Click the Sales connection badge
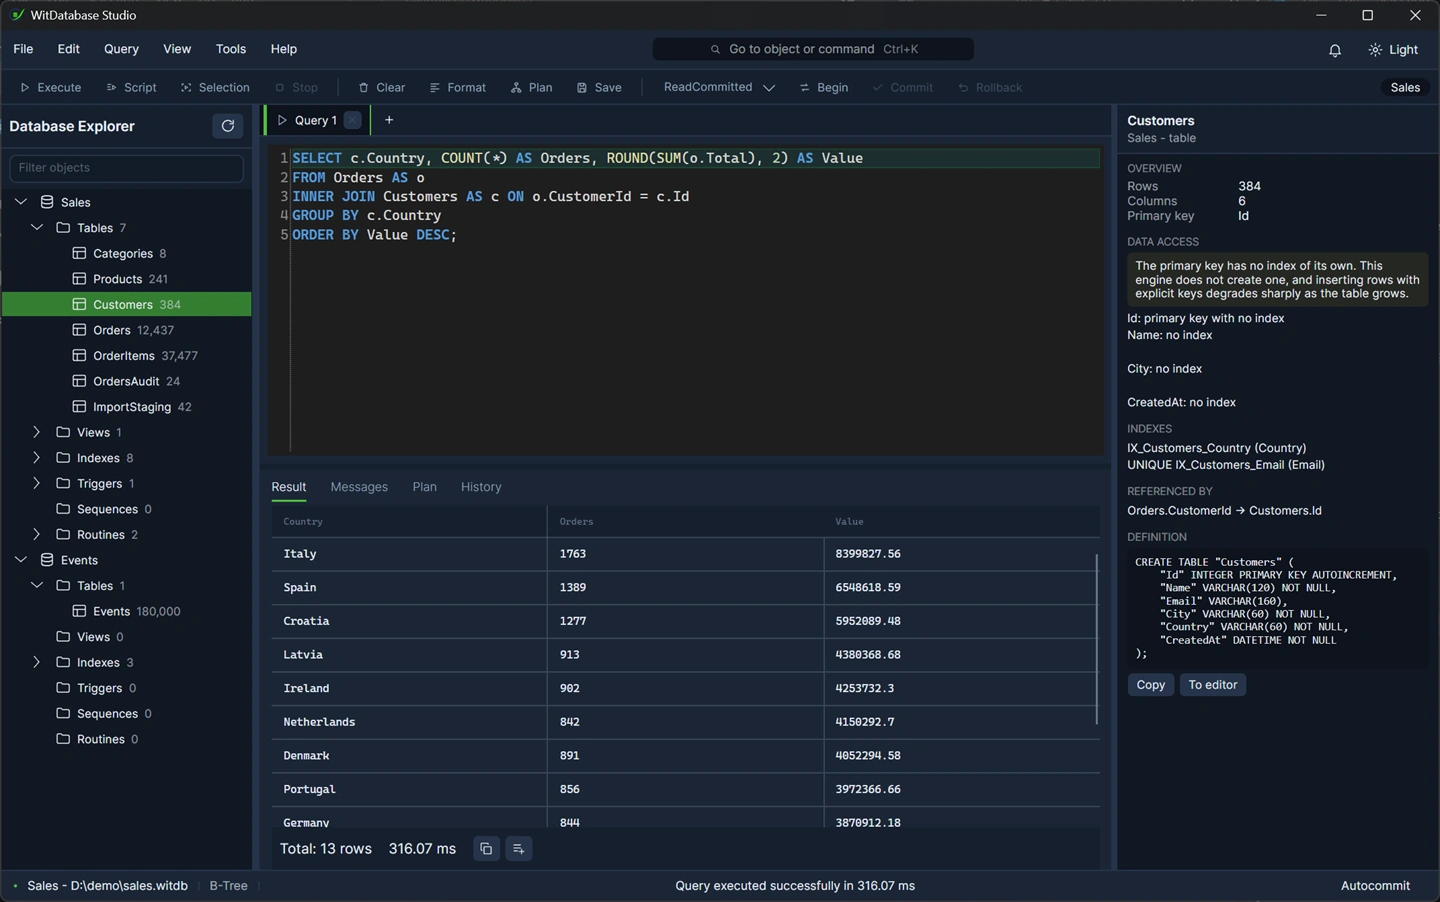The height and width of the screenshot is (902, 1440). (x=1405, y=87)
